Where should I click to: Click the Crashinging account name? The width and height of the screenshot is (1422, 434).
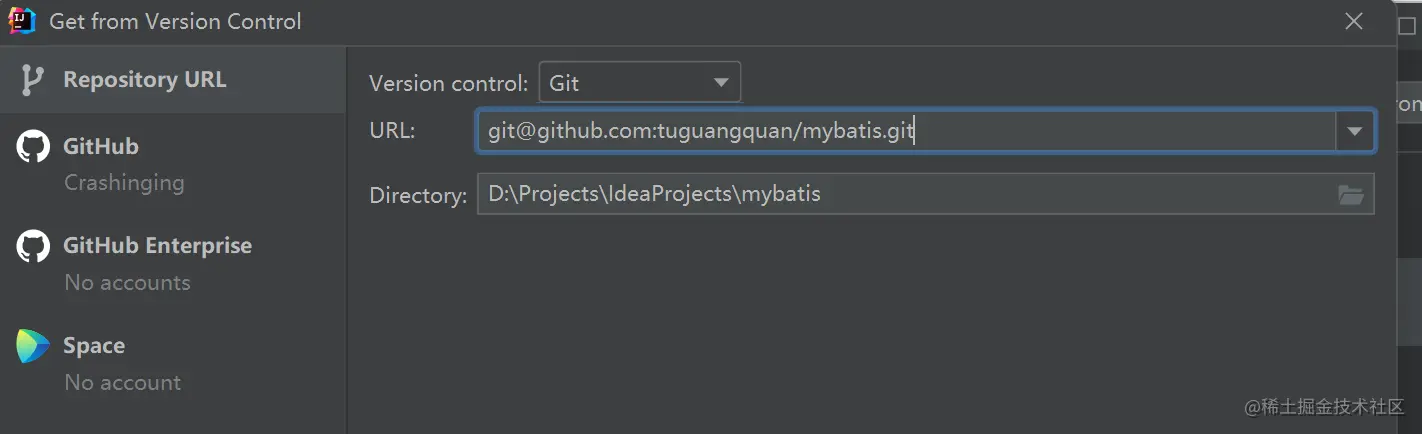(124, 183)
